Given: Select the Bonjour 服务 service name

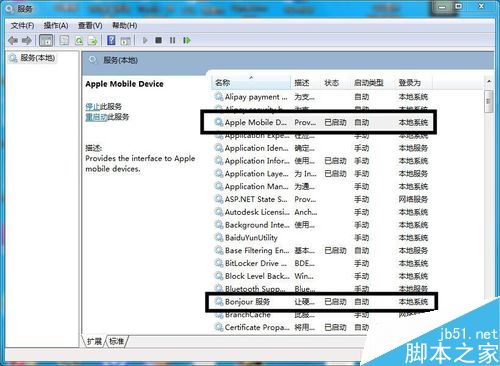Looking at the screenshot, I should pos(247,302).
